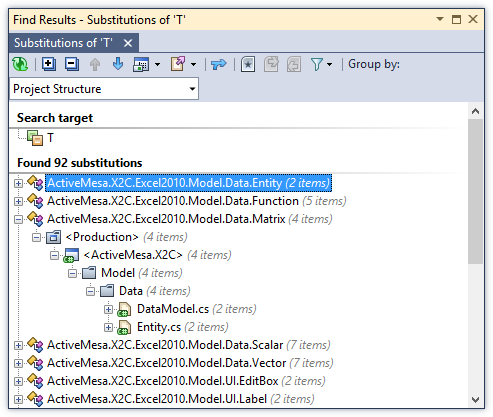
Task: Select the Entity.cs file row
Action: [x=183, y=327]
